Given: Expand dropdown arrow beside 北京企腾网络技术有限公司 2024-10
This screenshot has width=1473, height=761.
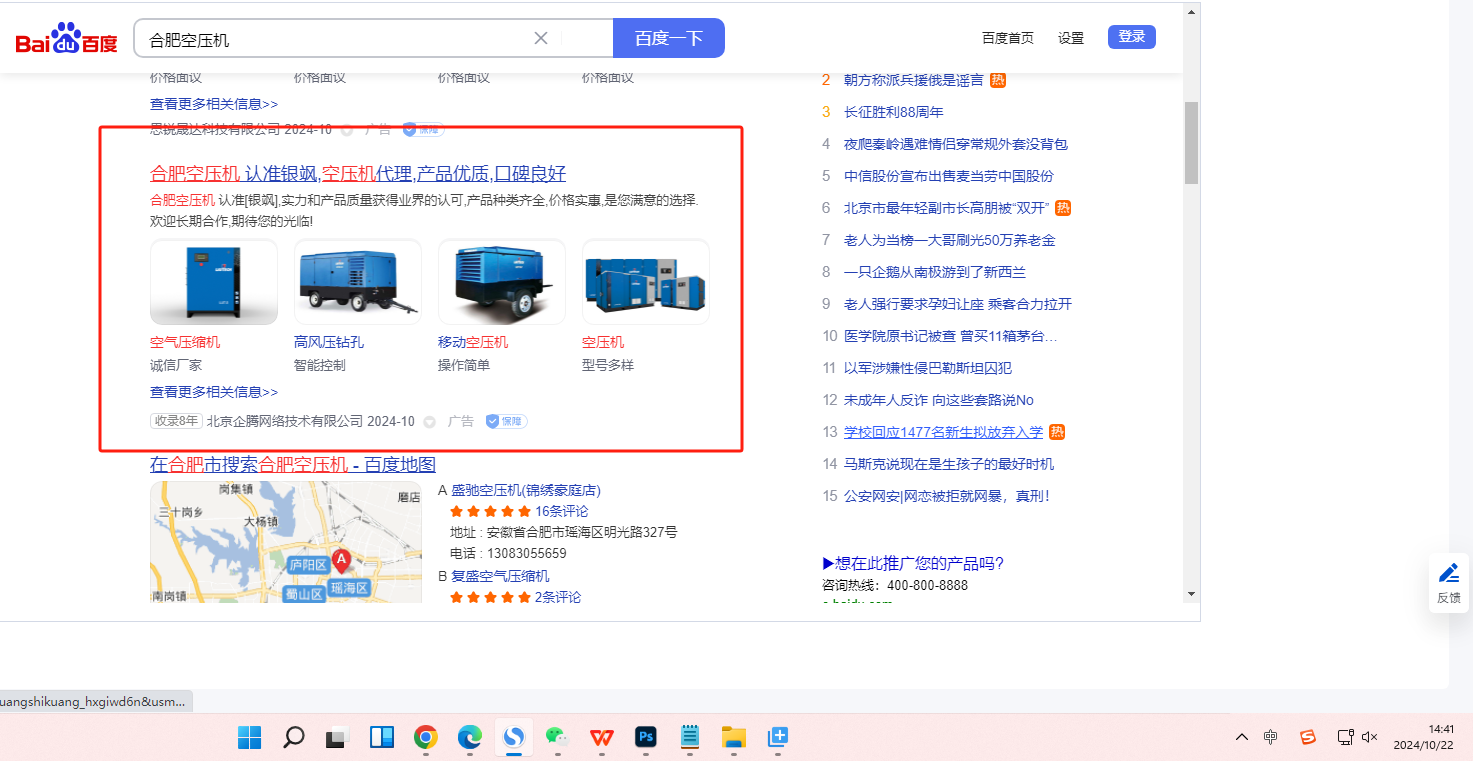Looking at the screenshot, I should [430, 422].
